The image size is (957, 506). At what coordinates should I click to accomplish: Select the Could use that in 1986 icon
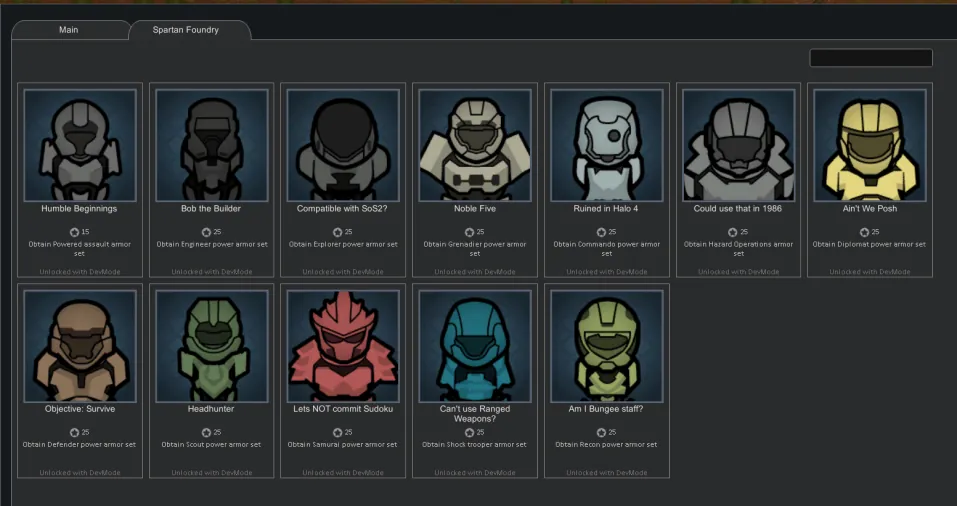(x=738, y=145)
